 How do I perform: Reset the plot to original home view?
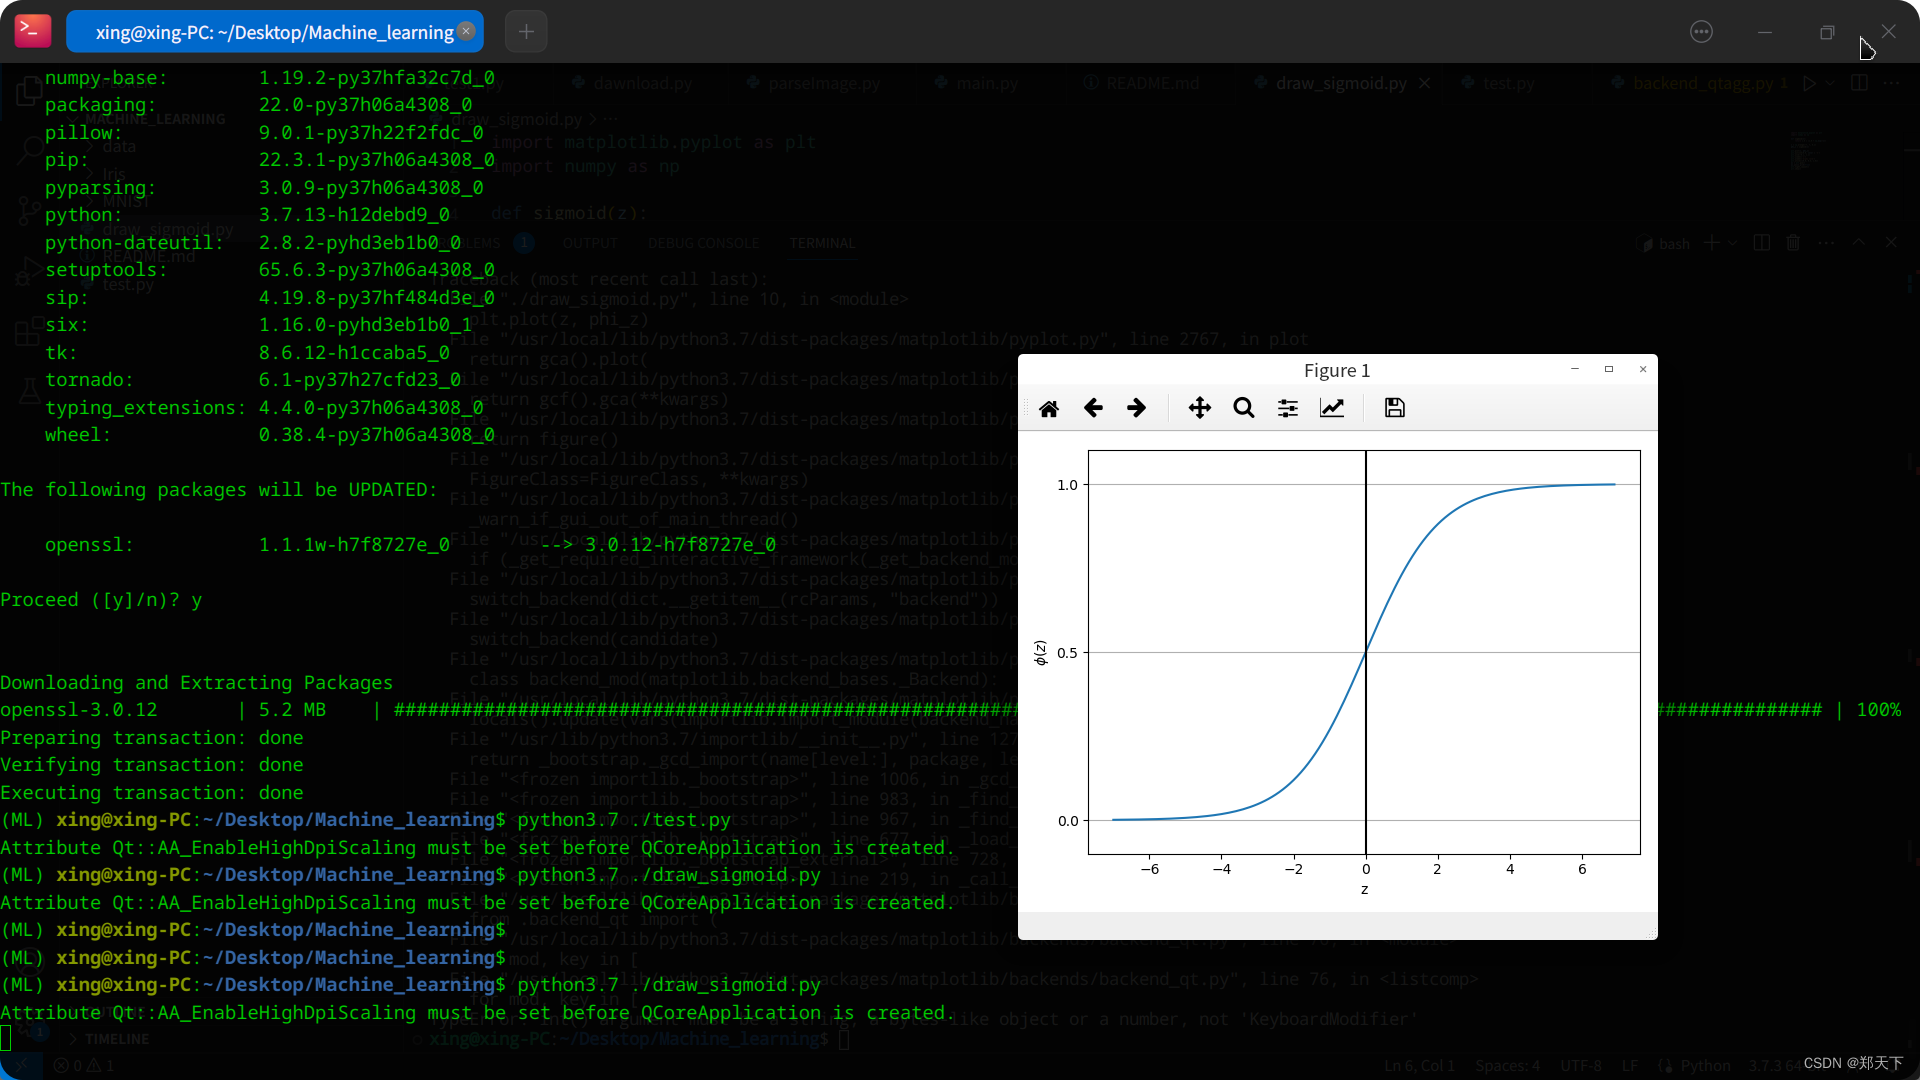(1049, 408)
